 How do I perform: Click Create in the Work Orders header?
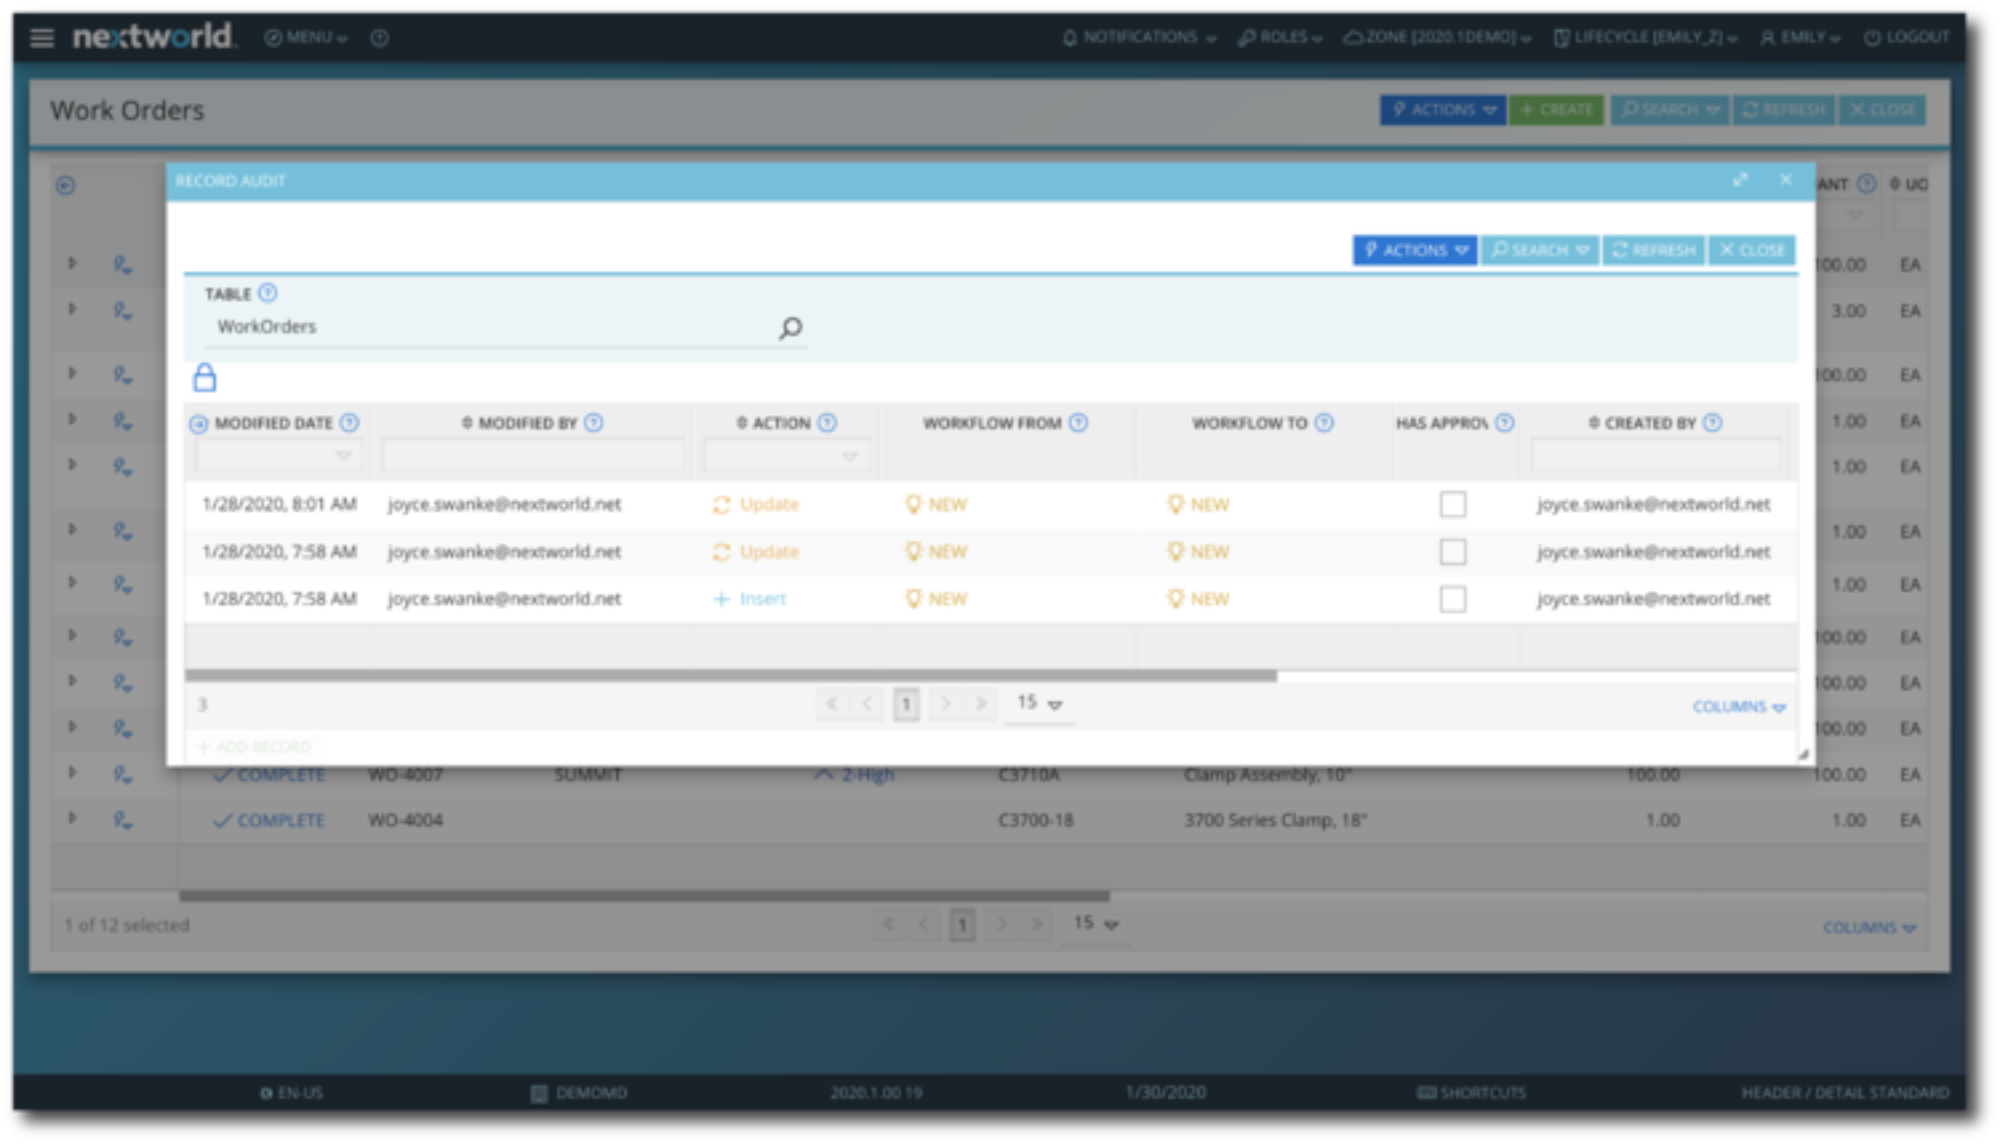1557,110
